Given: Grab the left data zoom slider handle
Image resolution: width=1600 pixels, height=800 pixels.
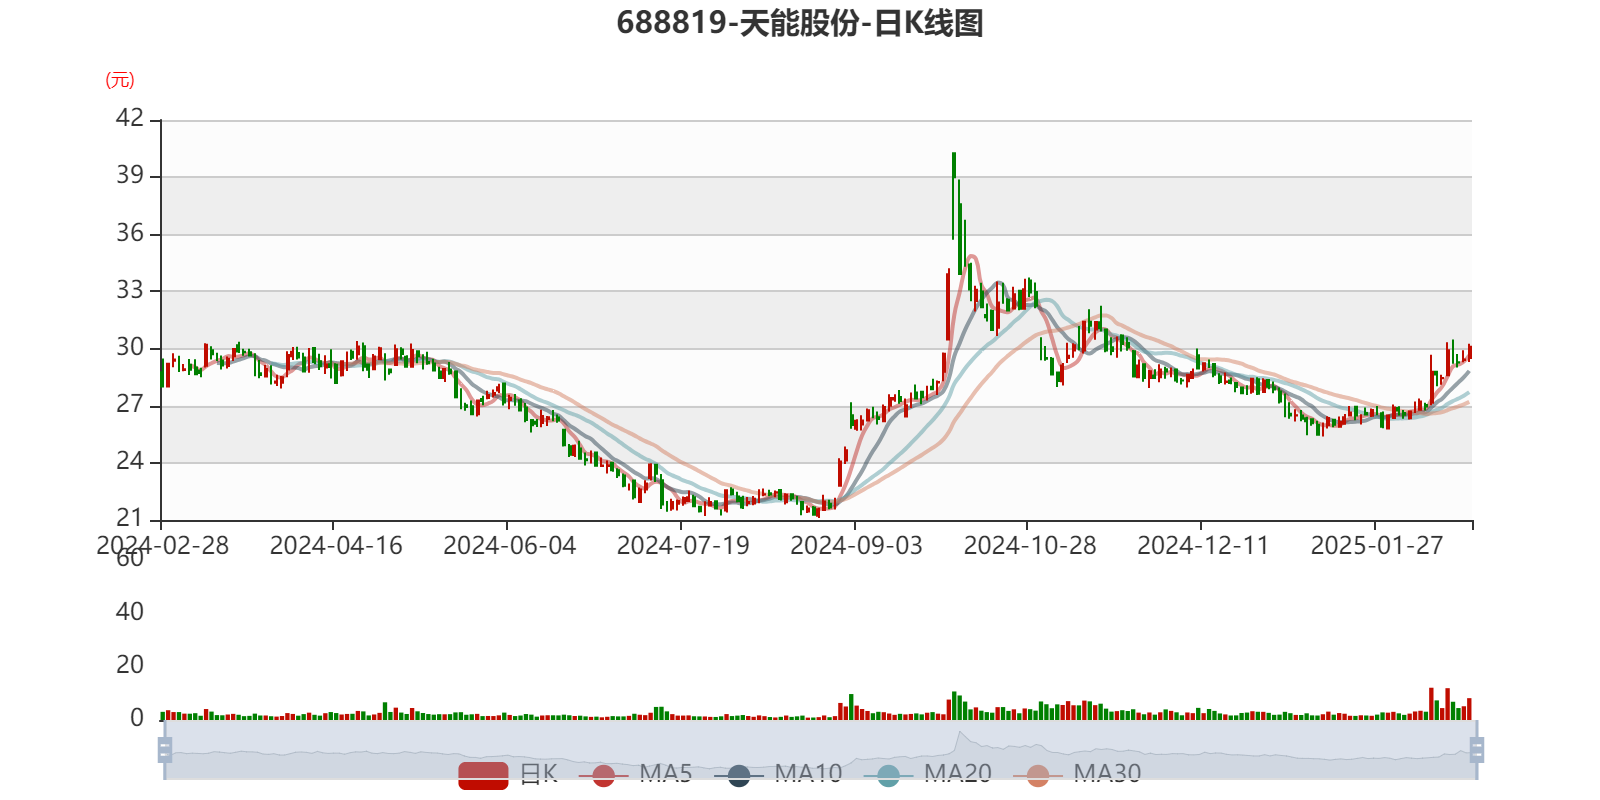Looking at the screenshot, I should click(x=165, y=750).
